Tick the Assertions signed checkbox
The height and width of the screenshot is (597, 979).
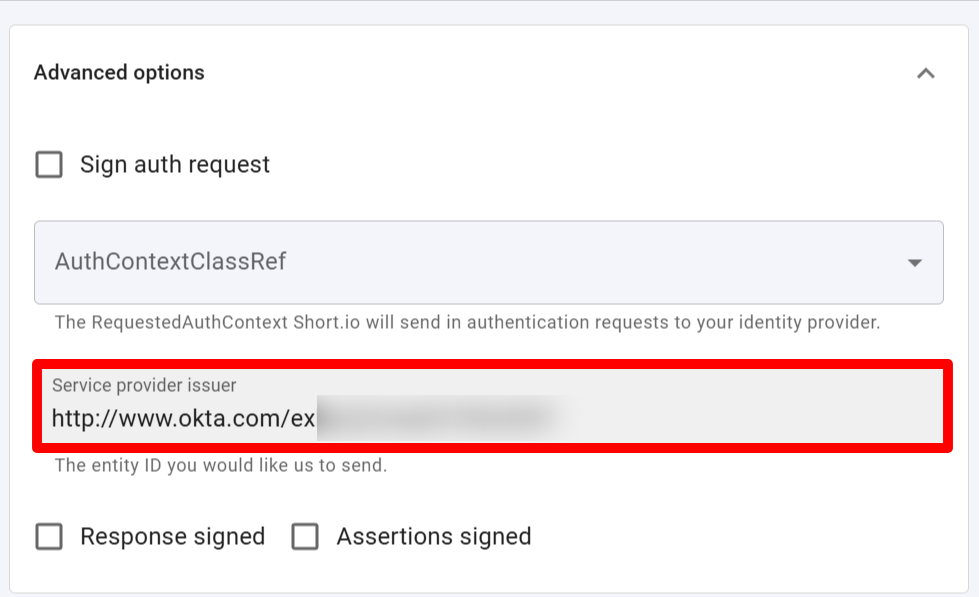305,537
